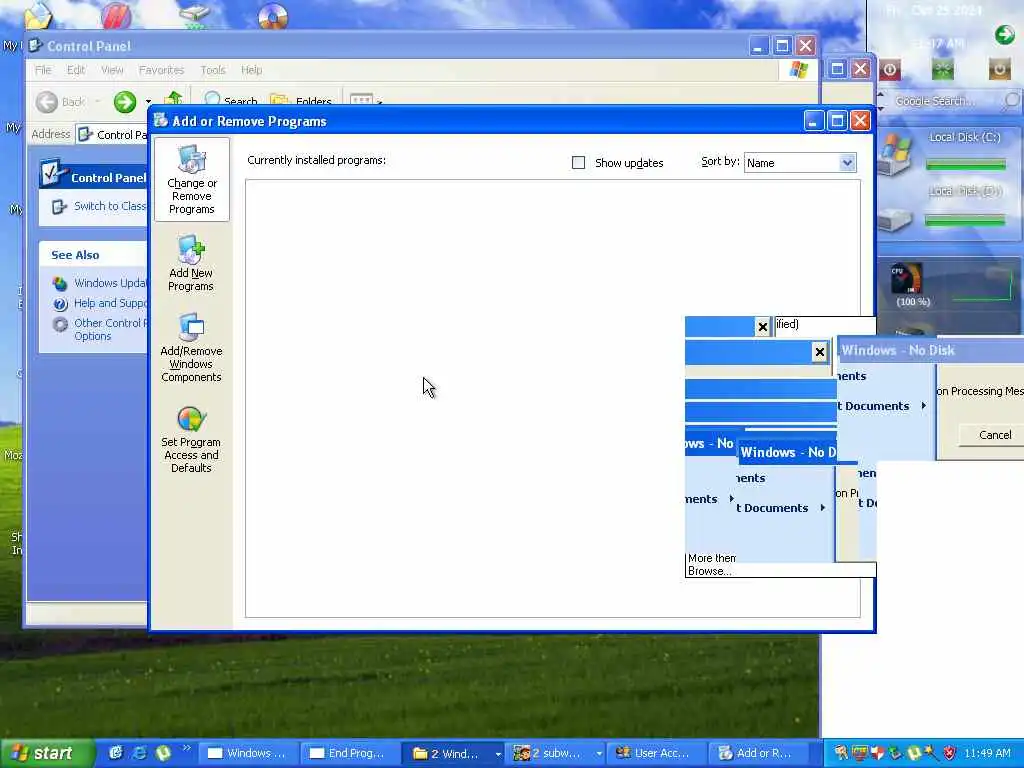This screenshot has width=1024, height=768.
Task: Select Change or Remove Programs in sidebar
Action: tap(191, 180)
